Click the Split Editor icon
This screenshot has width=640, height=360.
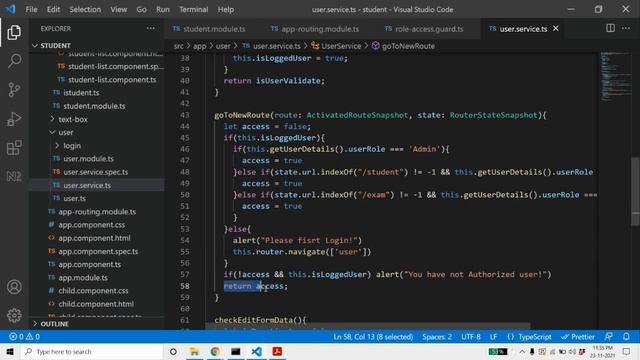(x=610, y=28)
